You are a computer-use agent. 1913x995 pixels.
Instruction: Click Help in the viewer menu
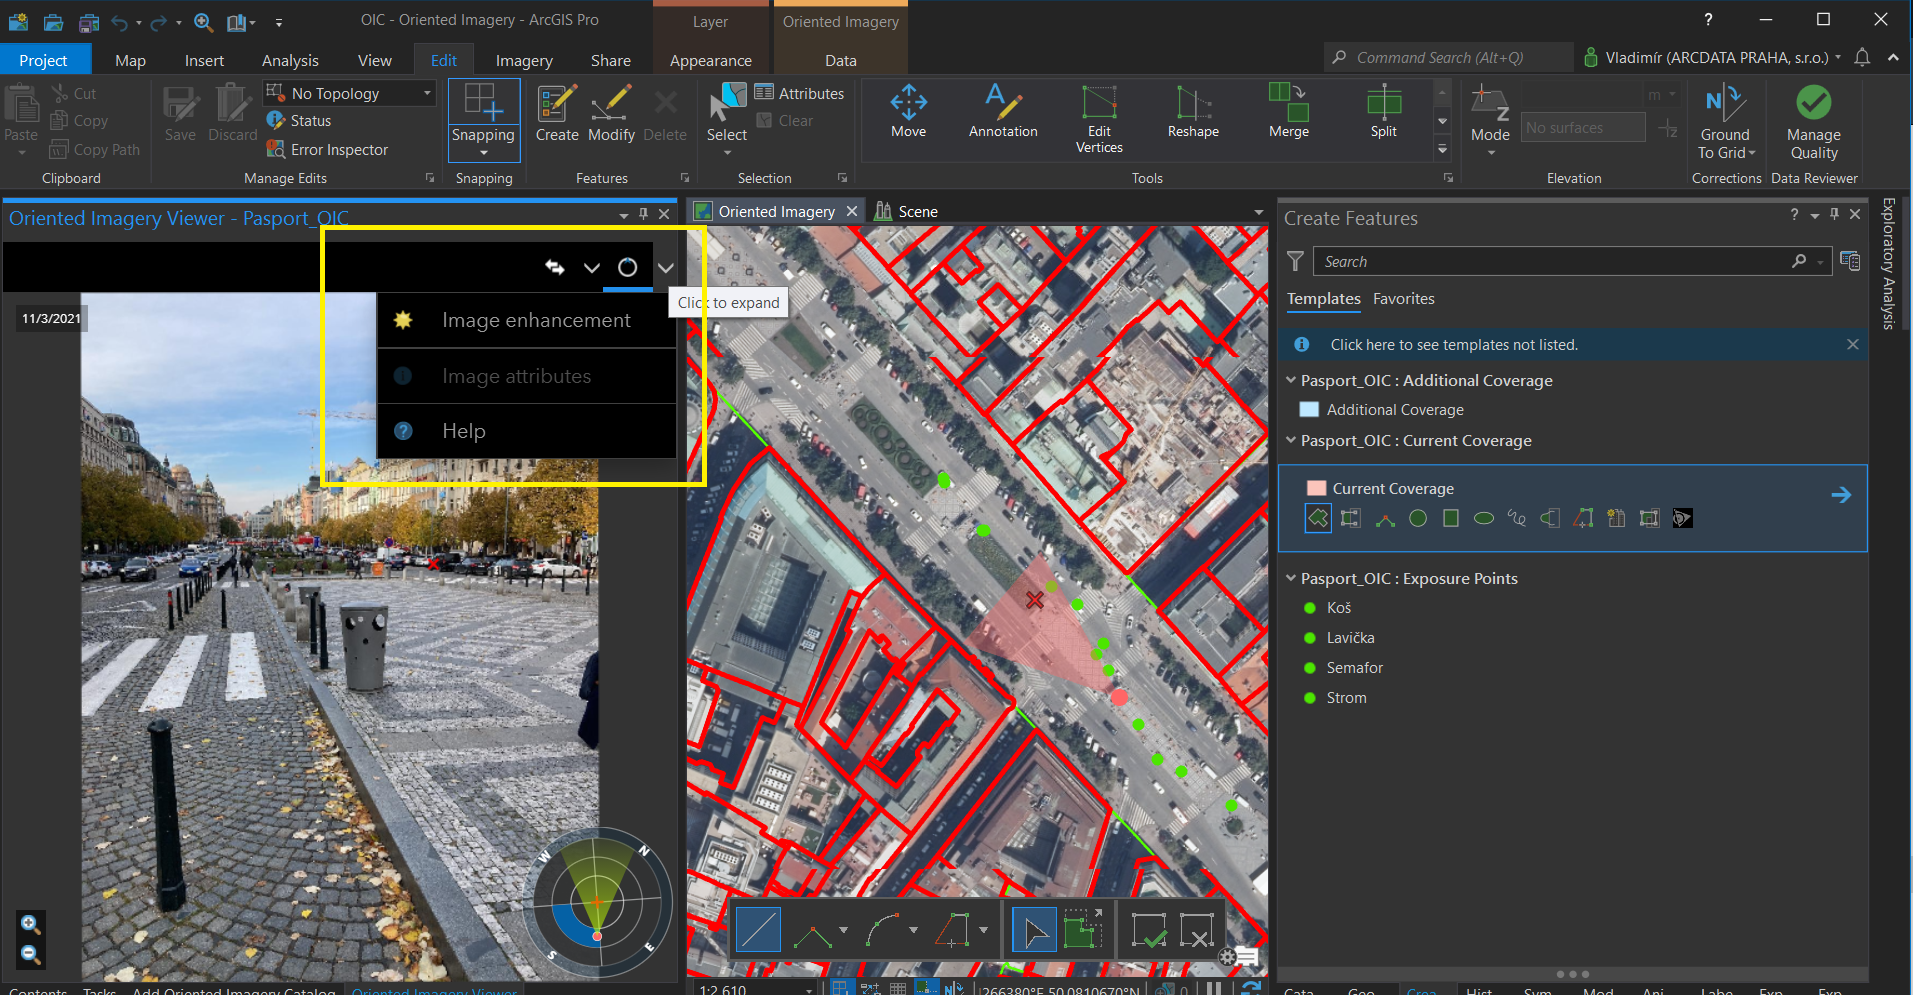tap(527, 431)
